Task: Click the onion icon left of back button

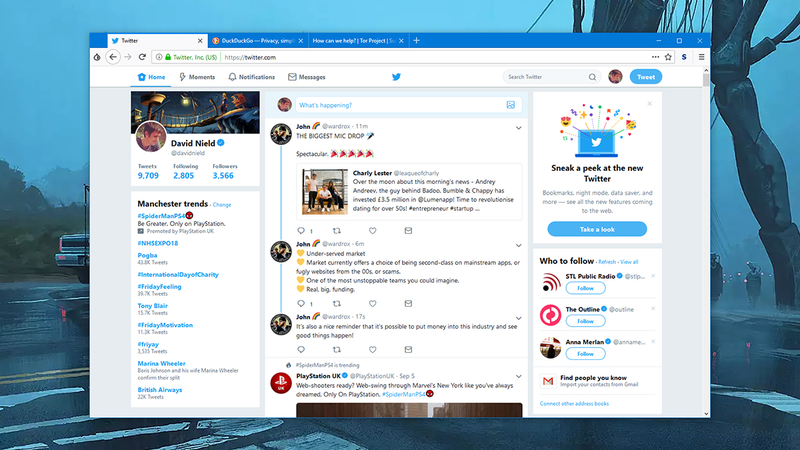Action: tap(97, 57)
